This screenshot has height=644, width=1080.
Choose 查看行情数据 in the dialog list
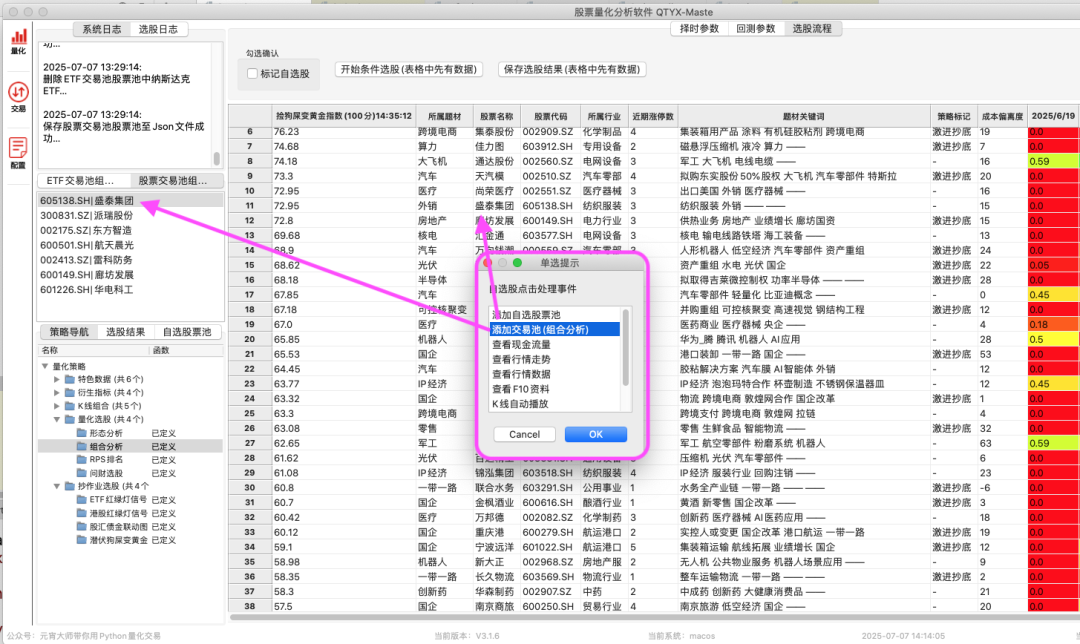555,374
